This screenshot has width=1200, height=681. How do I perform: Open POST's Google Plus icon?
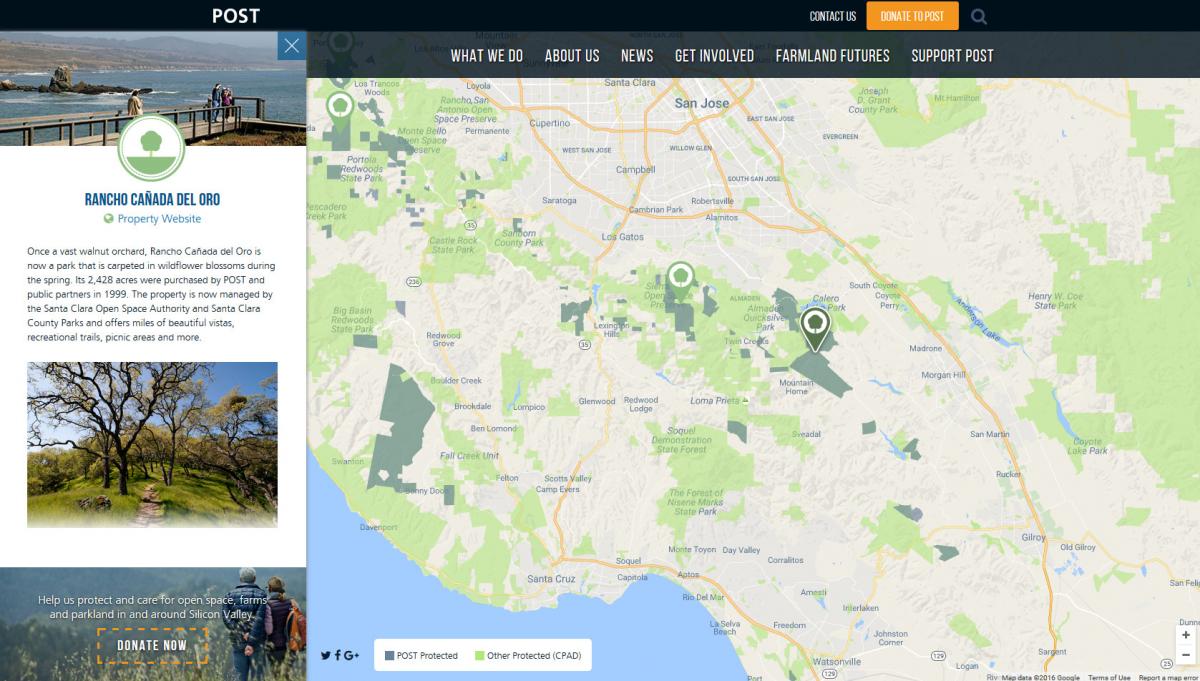pos(351,656)
